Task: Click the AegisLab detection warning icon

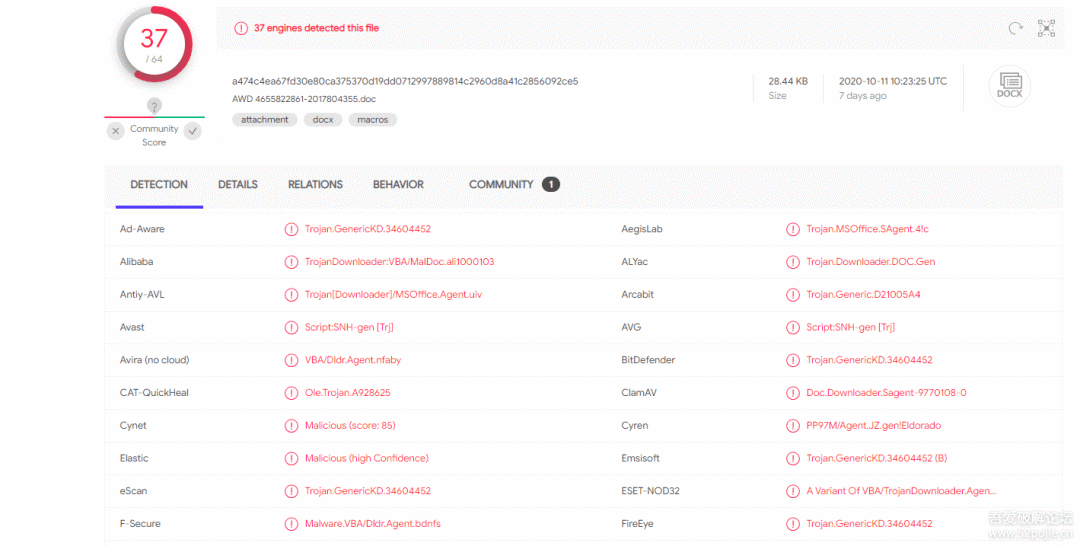Action: [793, 229]
